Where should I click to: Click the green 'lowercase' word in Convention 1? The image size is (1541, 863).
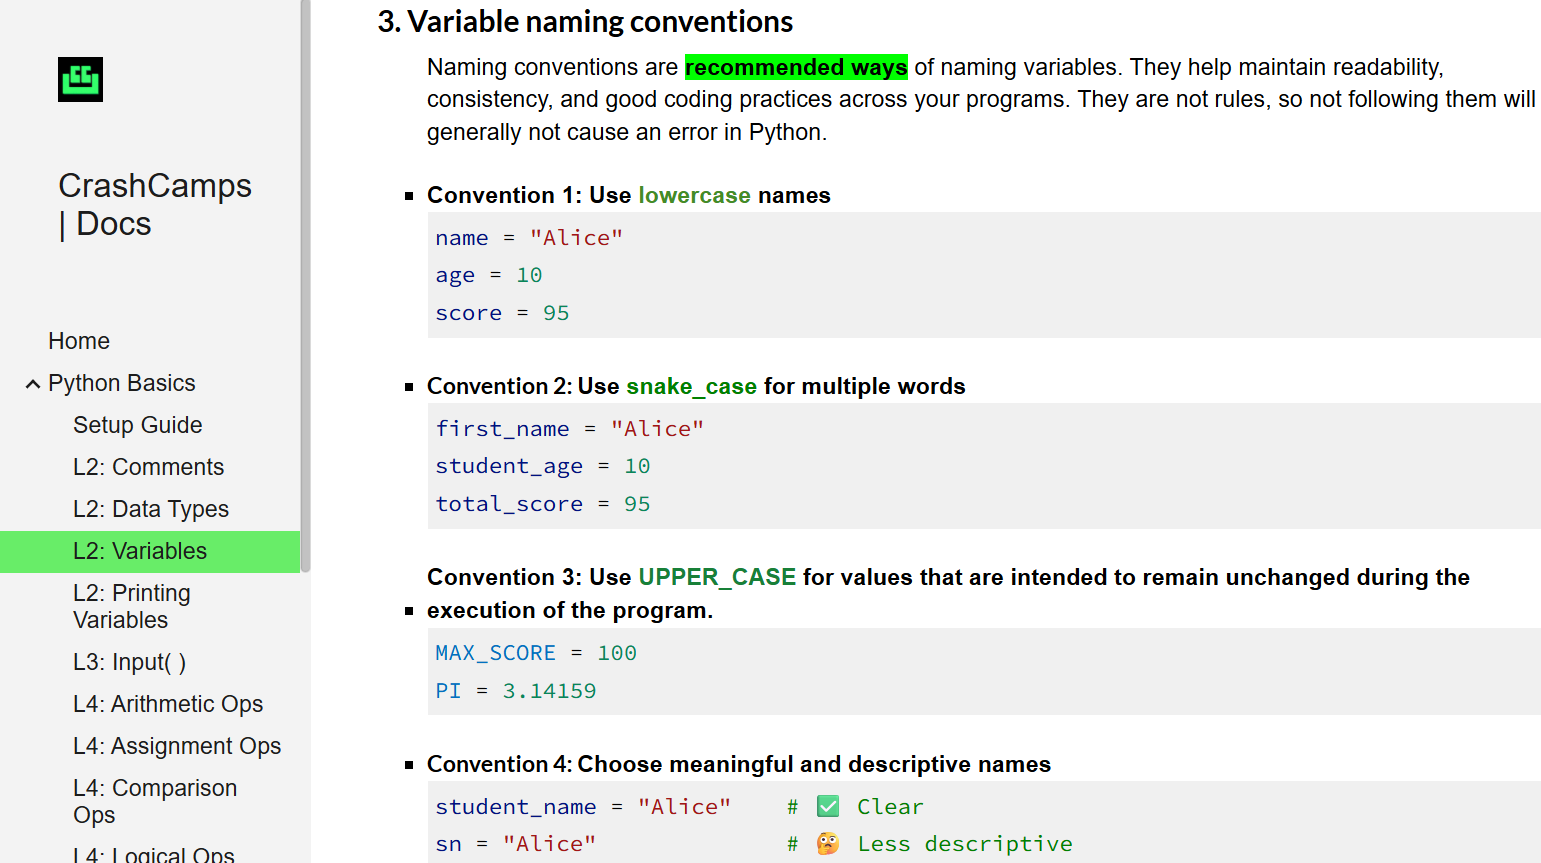click(694, 195)
